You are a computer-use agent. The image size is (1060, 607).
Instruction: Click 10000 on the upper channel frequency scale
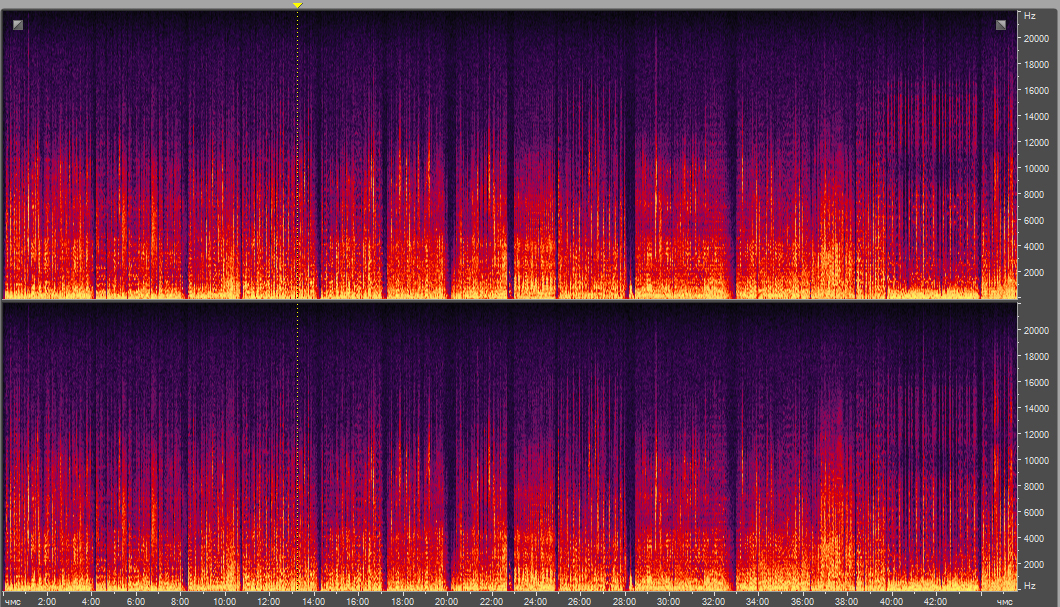[x=1036, y=168]
